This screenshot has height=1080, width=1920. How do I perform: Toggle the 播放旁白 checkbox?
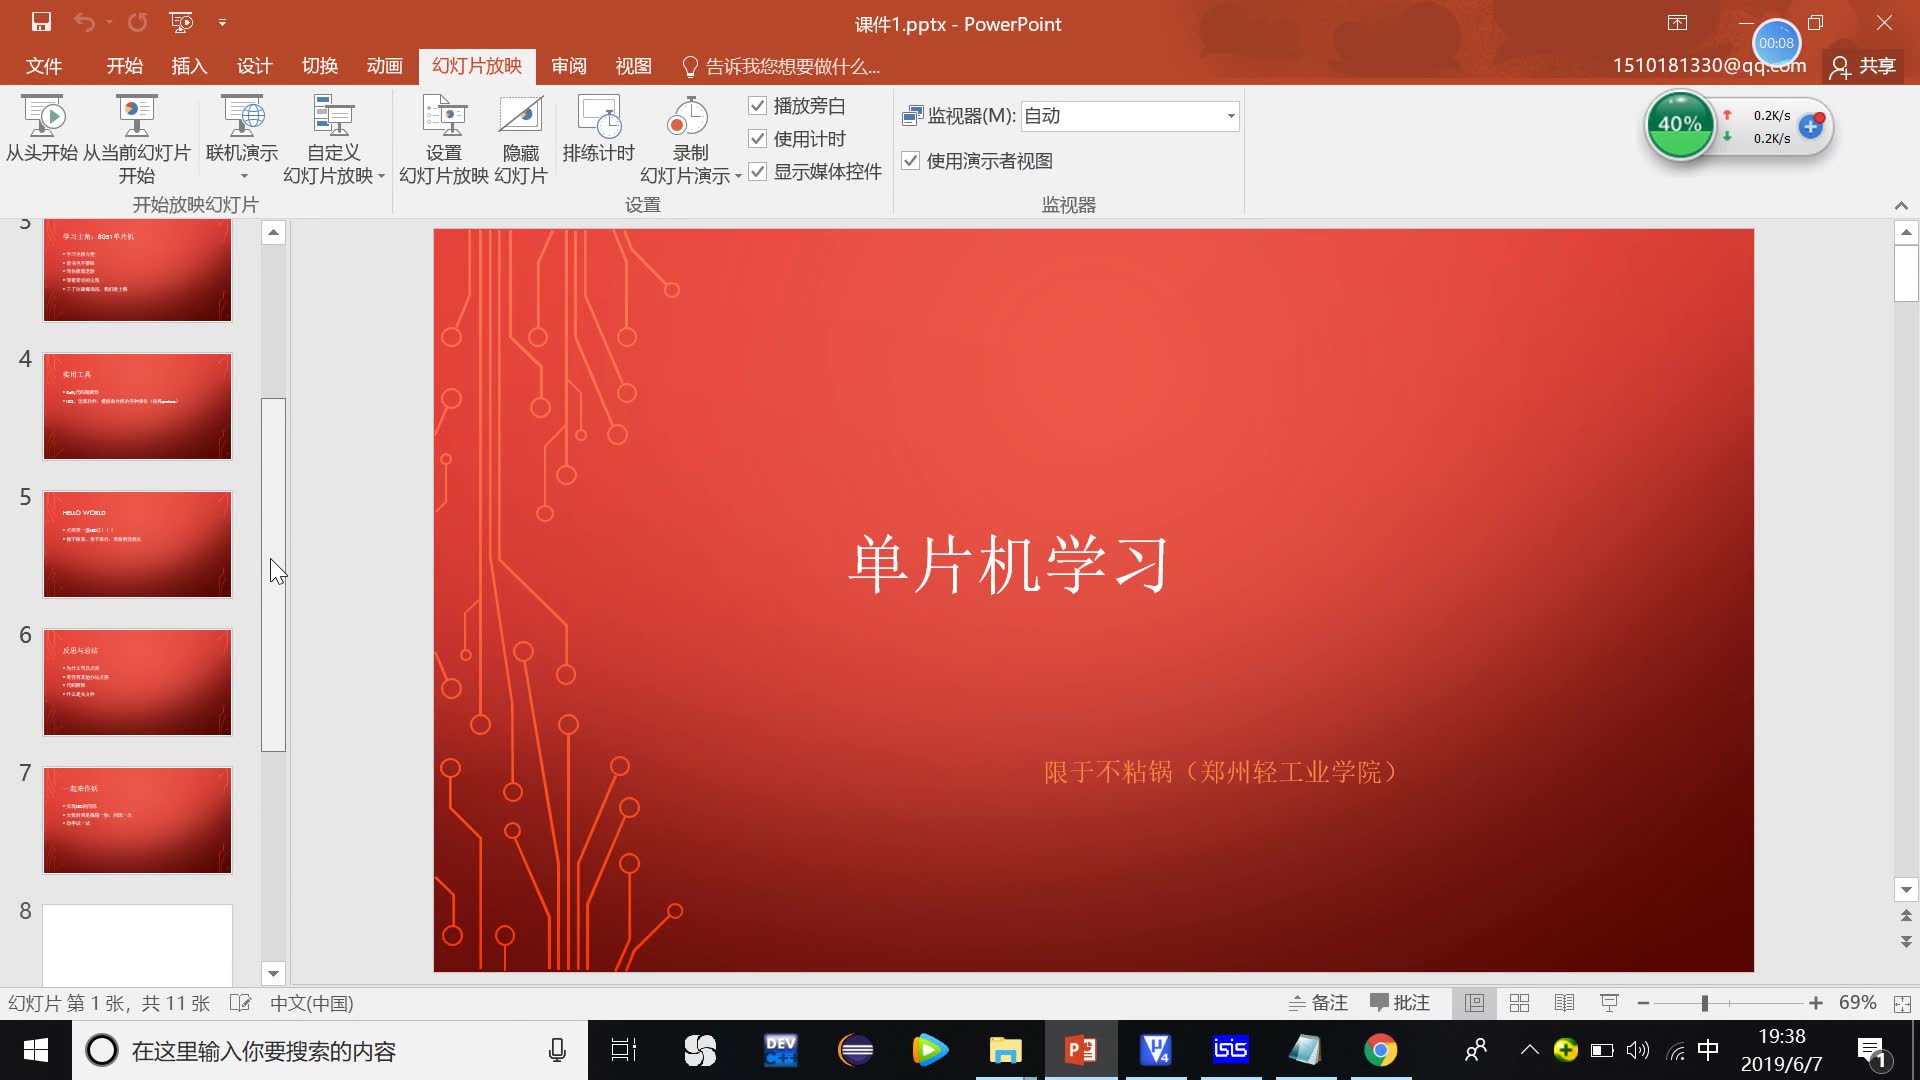click(x=758, y=105)
